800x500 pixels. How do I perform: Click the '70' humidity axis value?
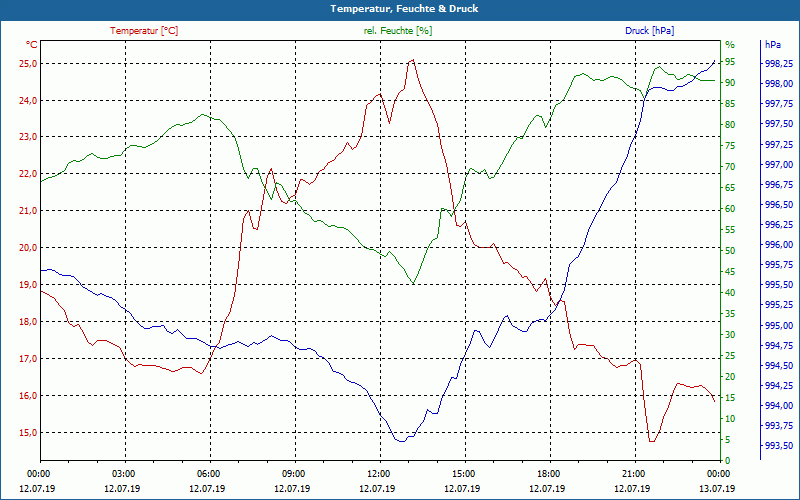click(730, 167)
